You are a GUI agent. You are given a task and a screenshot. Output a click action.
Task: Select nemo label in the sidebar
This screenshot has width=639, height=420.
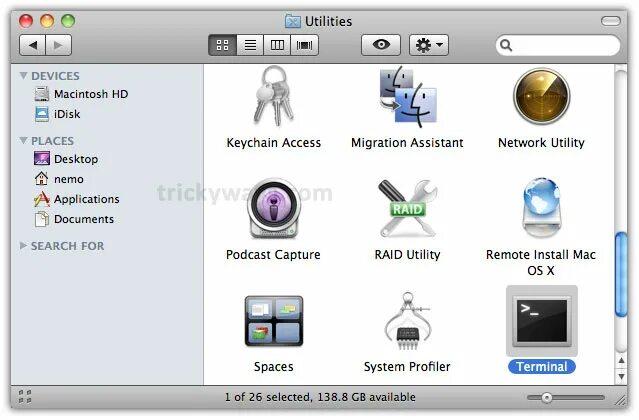68,179
